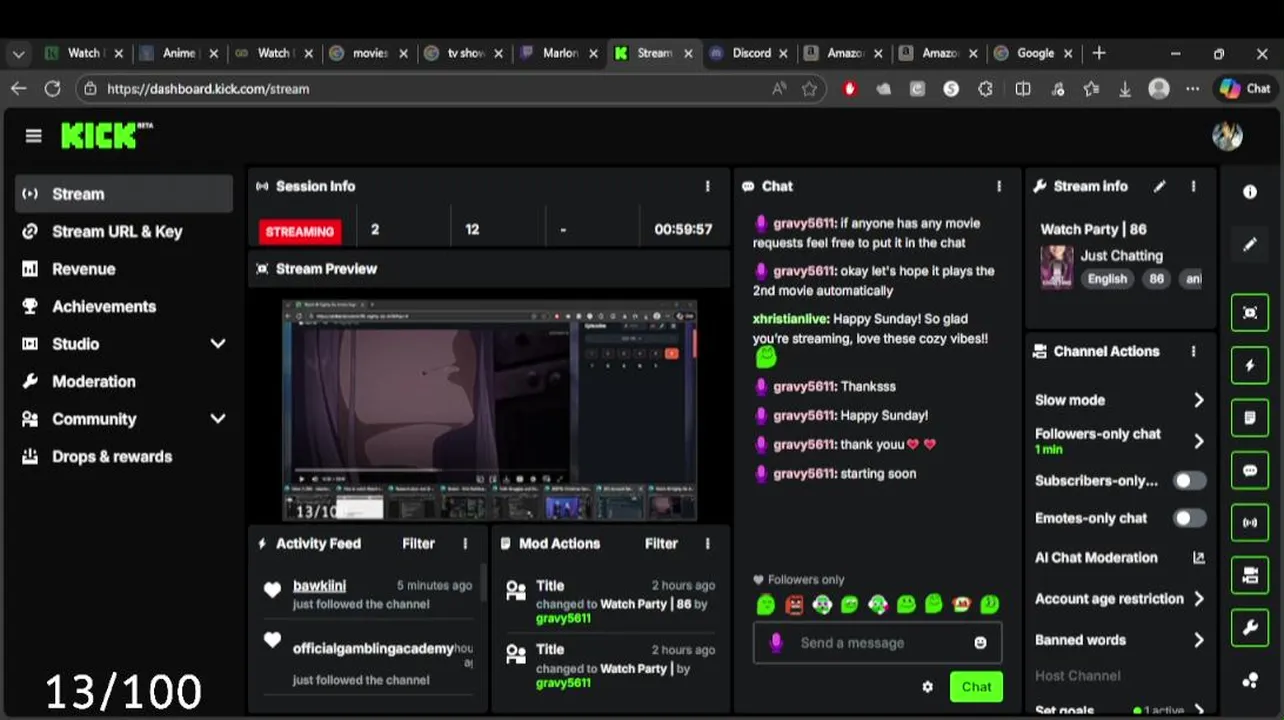The image size is (1284, 720).
Task: Refresh the browser page
Action: [52, 89]
